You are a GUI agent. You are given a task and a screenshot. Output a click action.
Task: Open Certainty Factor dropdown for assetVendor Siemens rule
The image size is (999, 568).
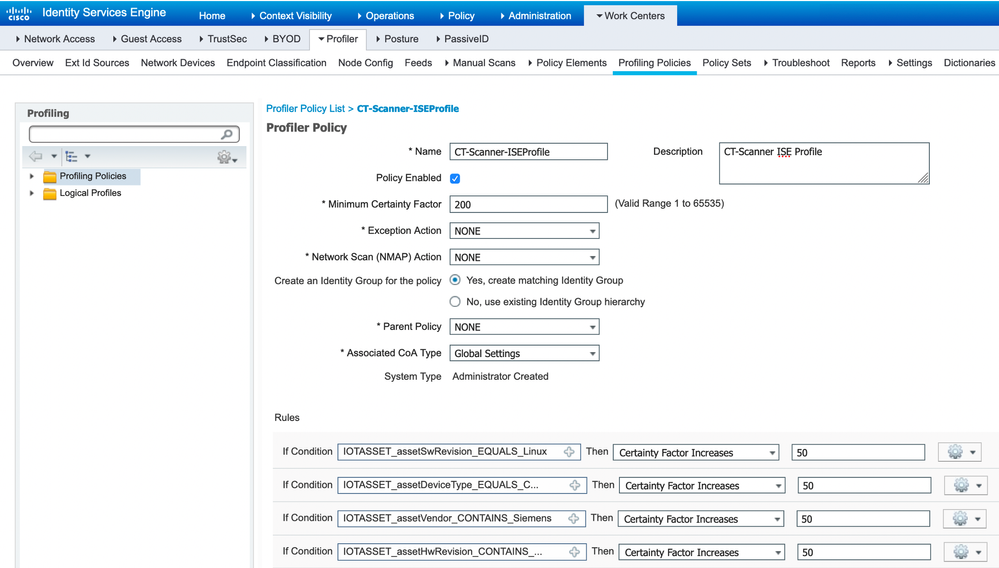(x=701, y=519)
